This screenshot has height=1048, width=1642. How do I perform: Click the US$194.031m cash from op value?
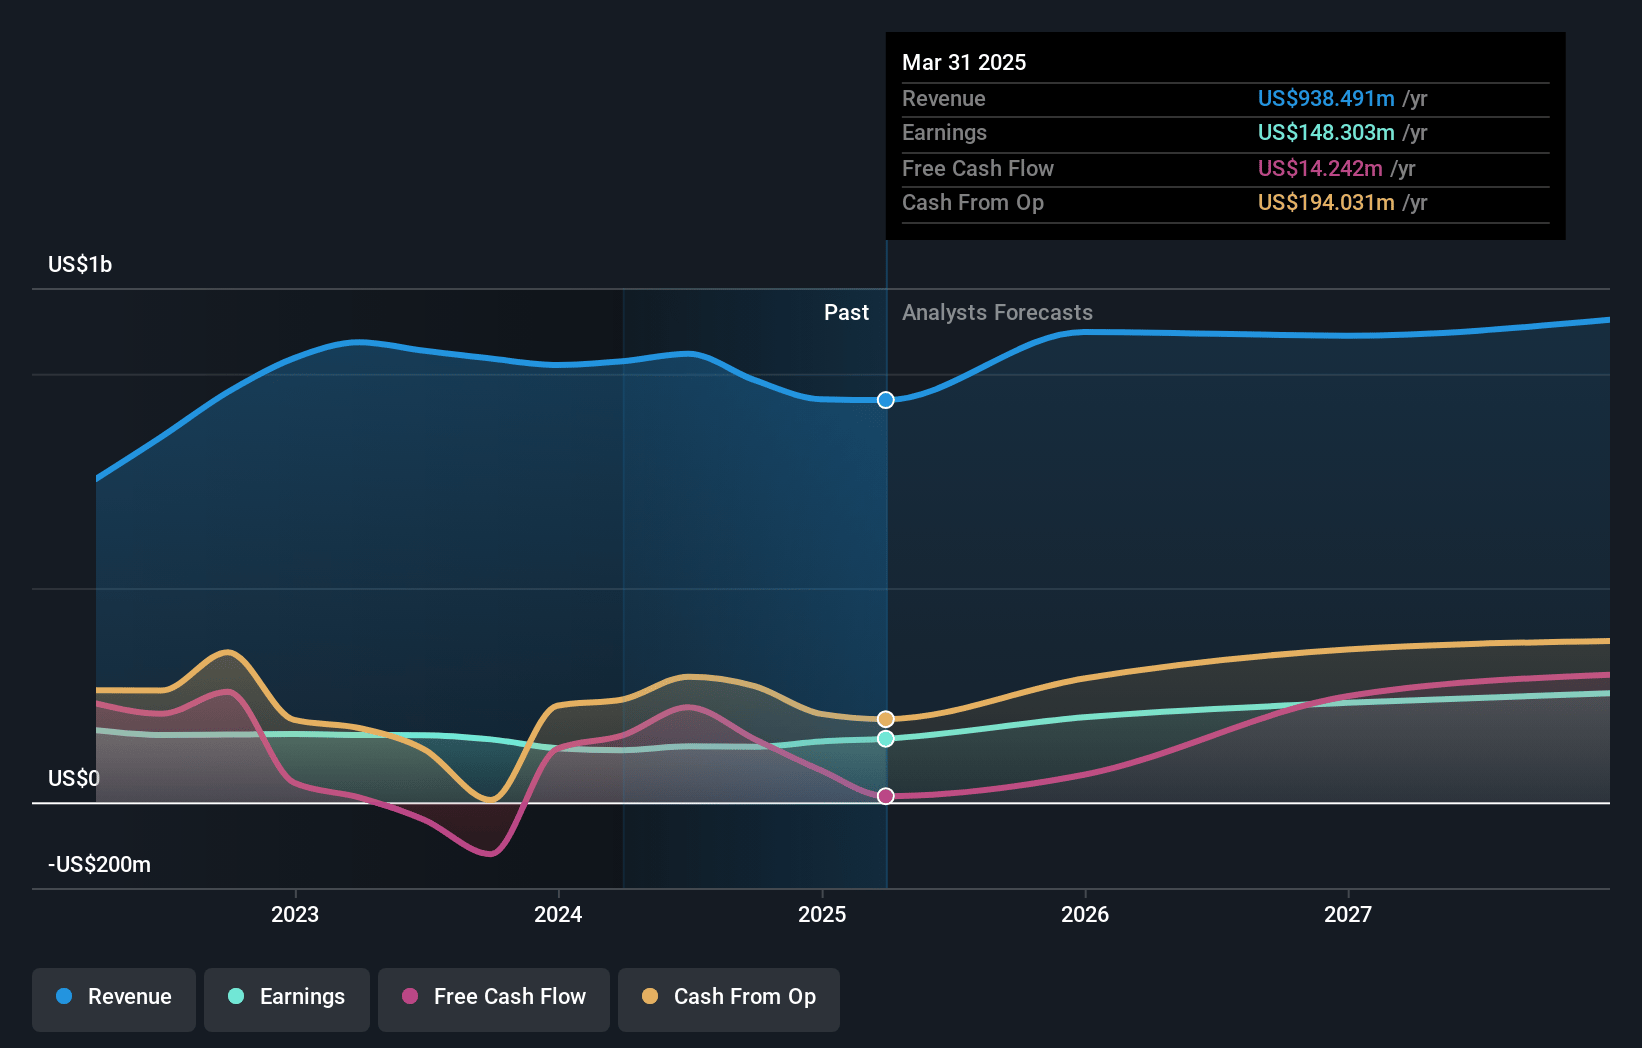tap(1326, 202)
